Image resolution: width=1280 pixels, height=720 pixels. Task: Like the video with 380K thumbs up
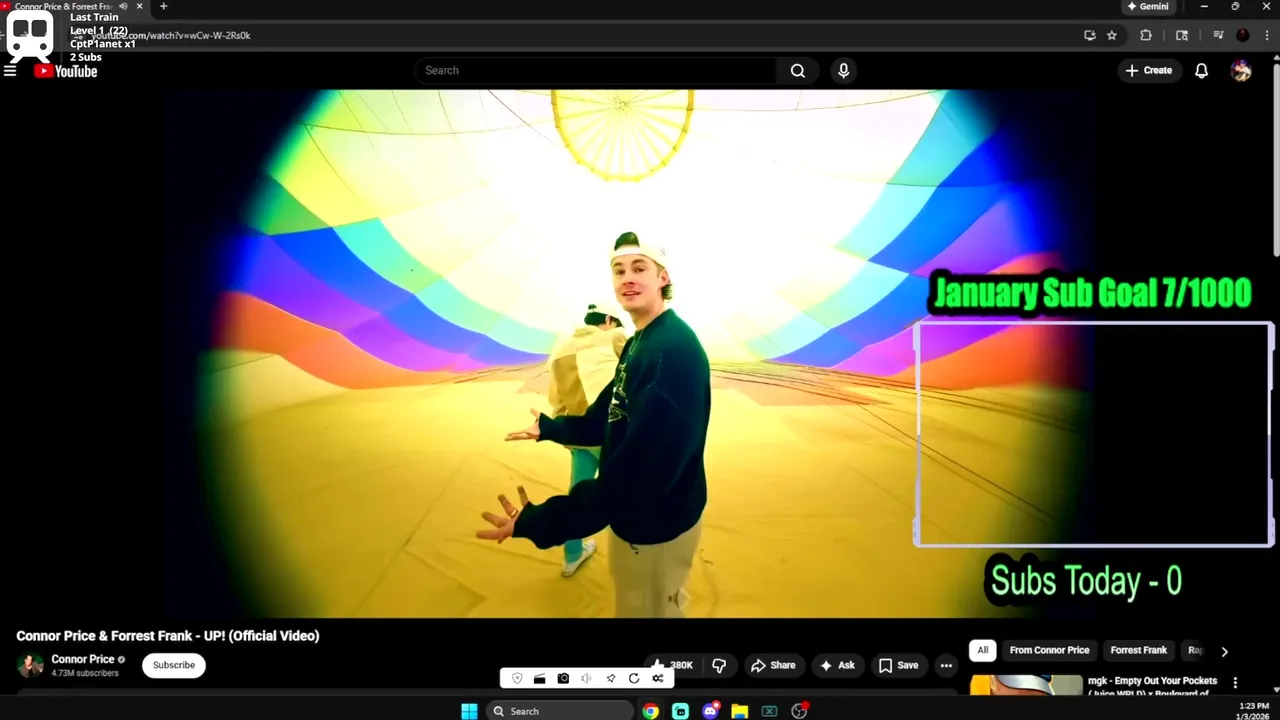tap(672, 665)
